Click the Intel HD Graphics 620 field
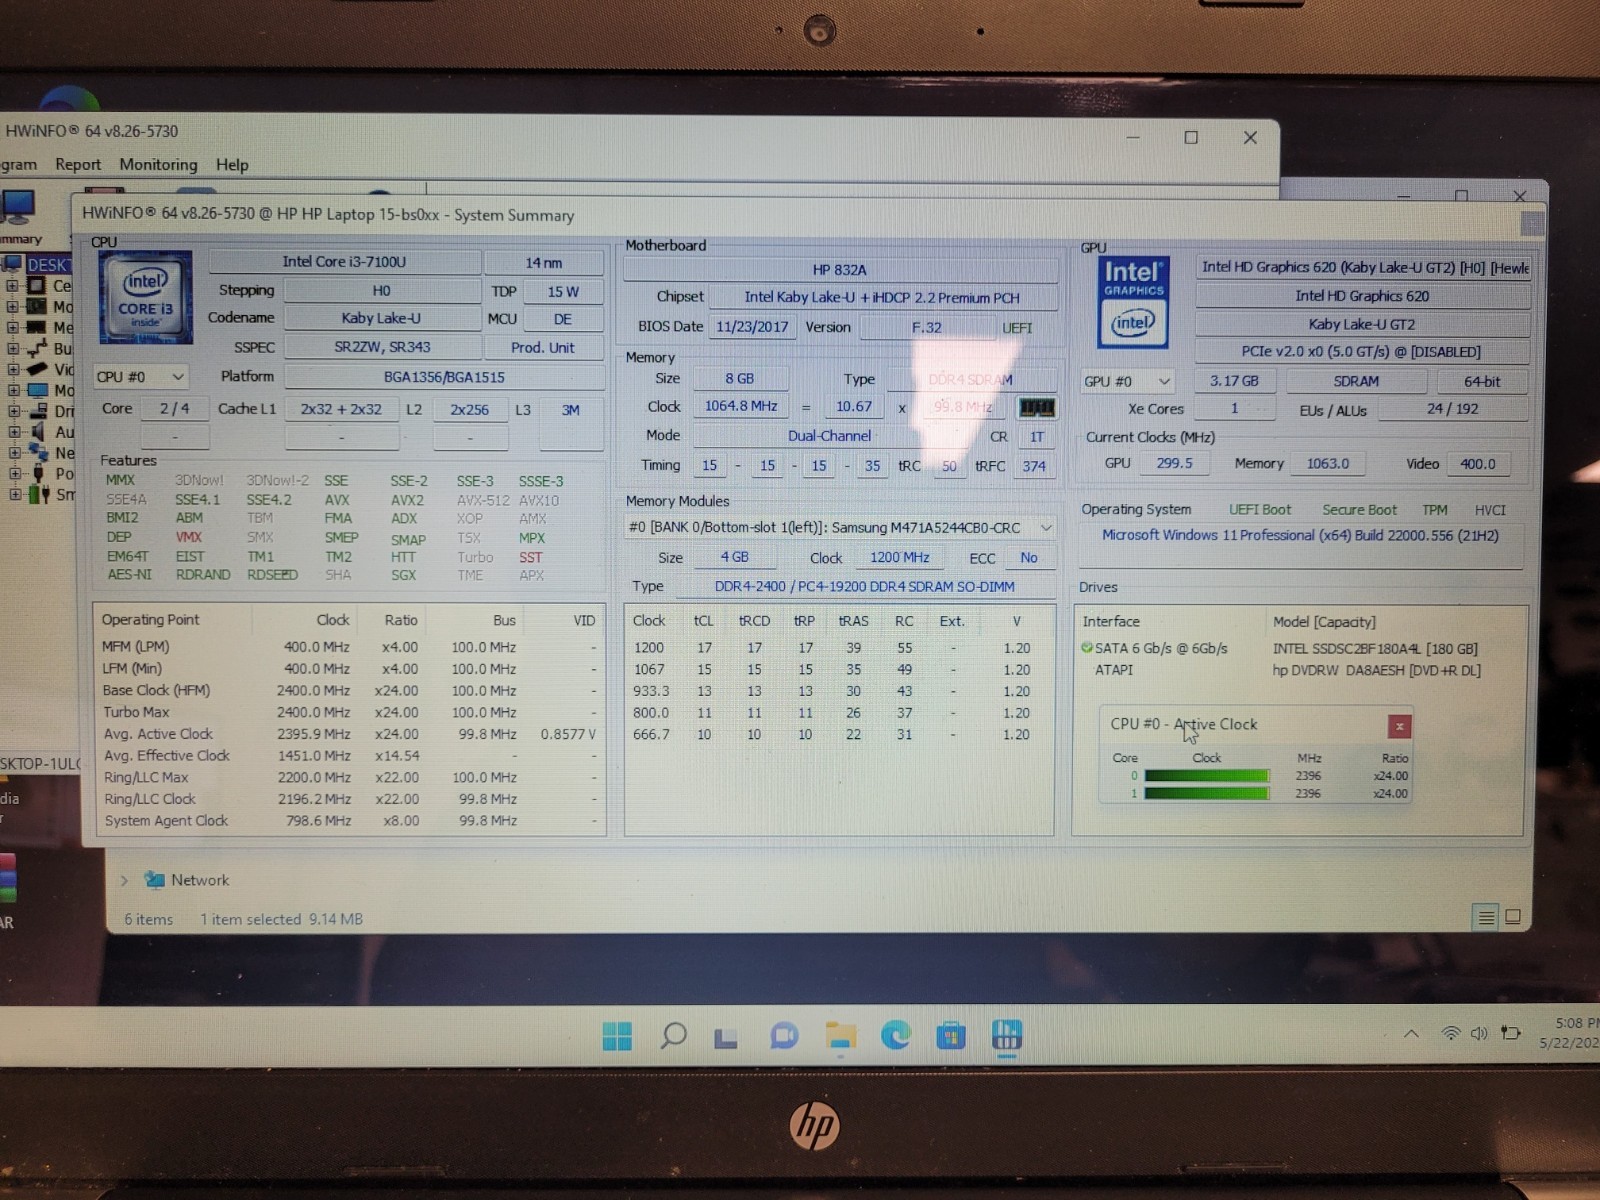Screen dimensions: 1600x1200 click(1362, 296)
